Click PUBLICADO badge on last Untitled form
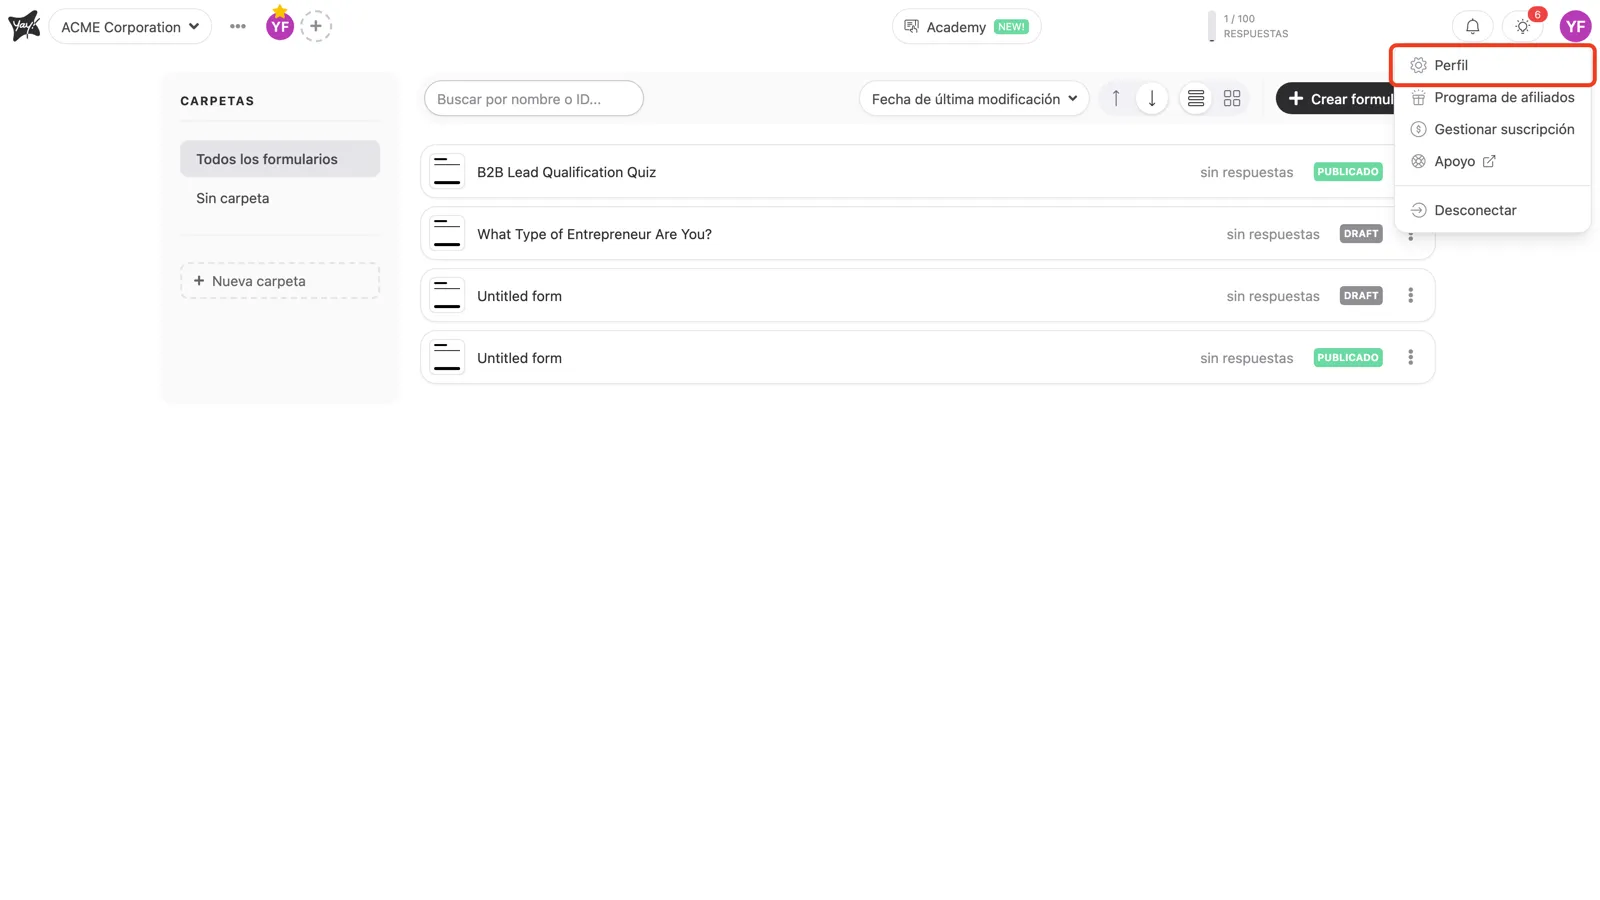The height and width of the screenshot is (900, 1600). coord(1348,358)
